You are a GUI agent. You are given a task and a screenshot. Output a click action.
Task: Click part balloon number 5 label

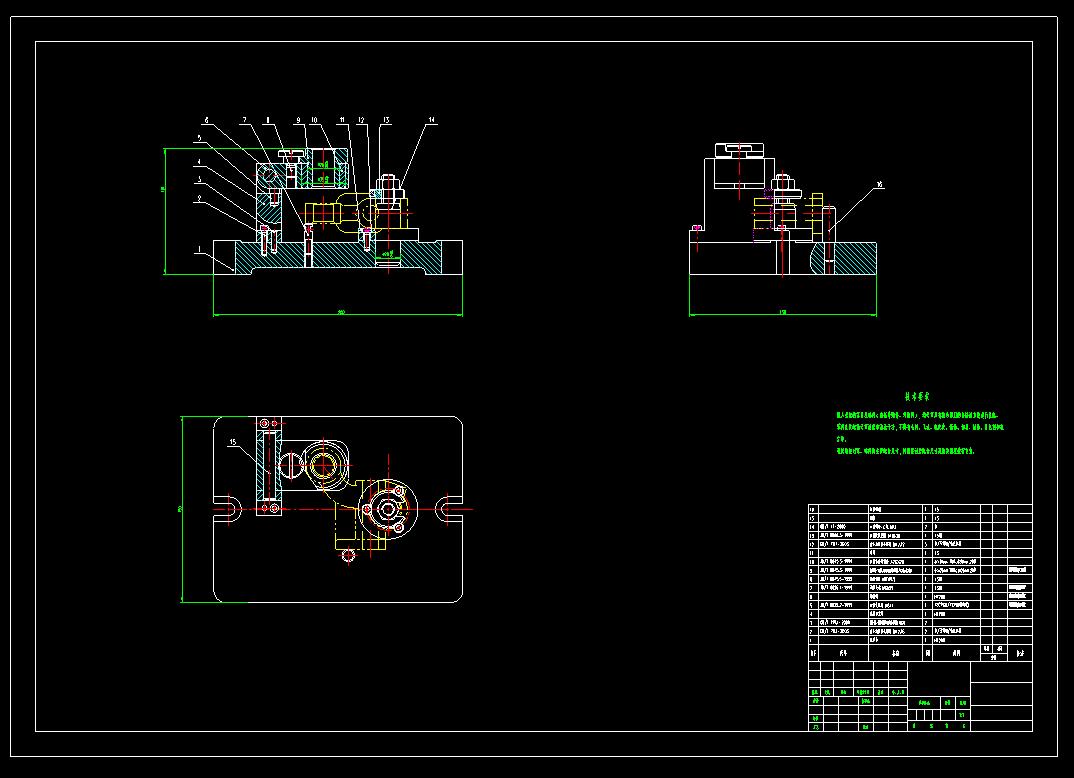click(x=199, y=138)
